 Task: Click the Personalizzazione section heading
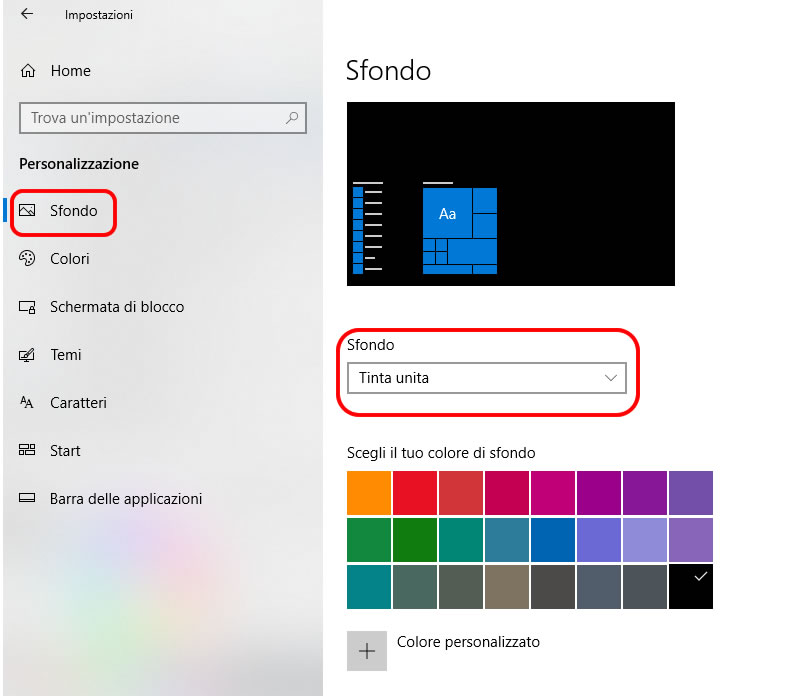[x=79, y=164]
